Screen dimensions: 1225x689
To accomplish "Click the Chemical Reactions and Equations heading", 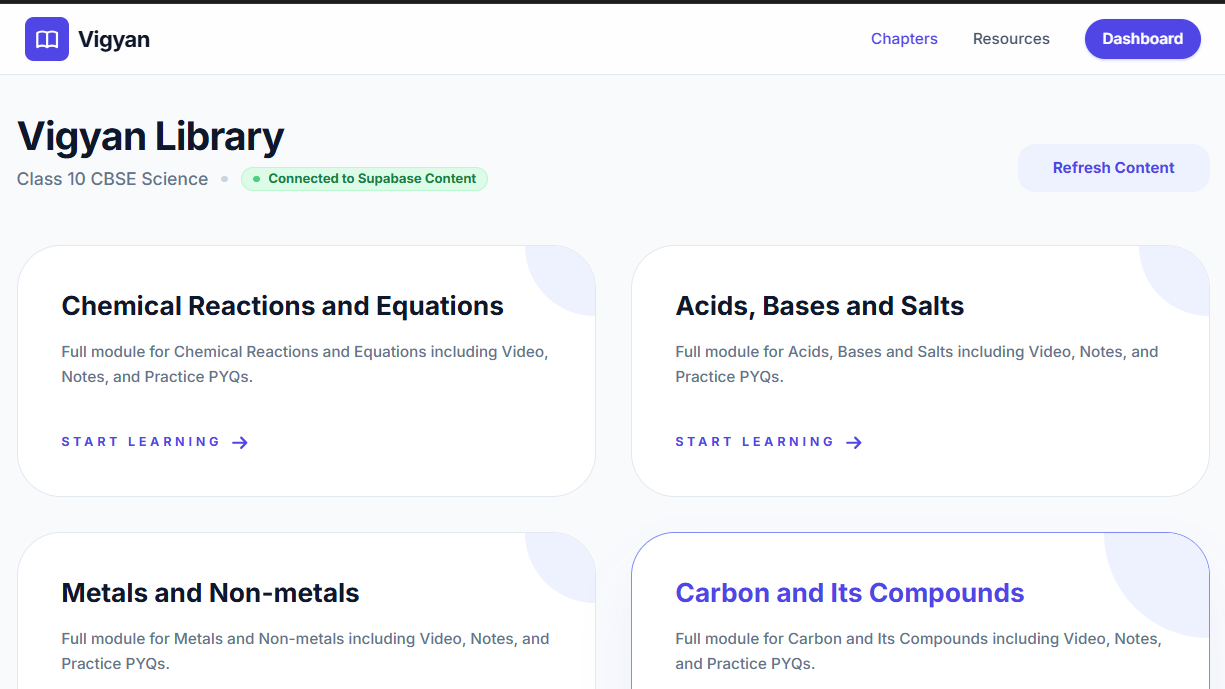I will tap(282, 306).
